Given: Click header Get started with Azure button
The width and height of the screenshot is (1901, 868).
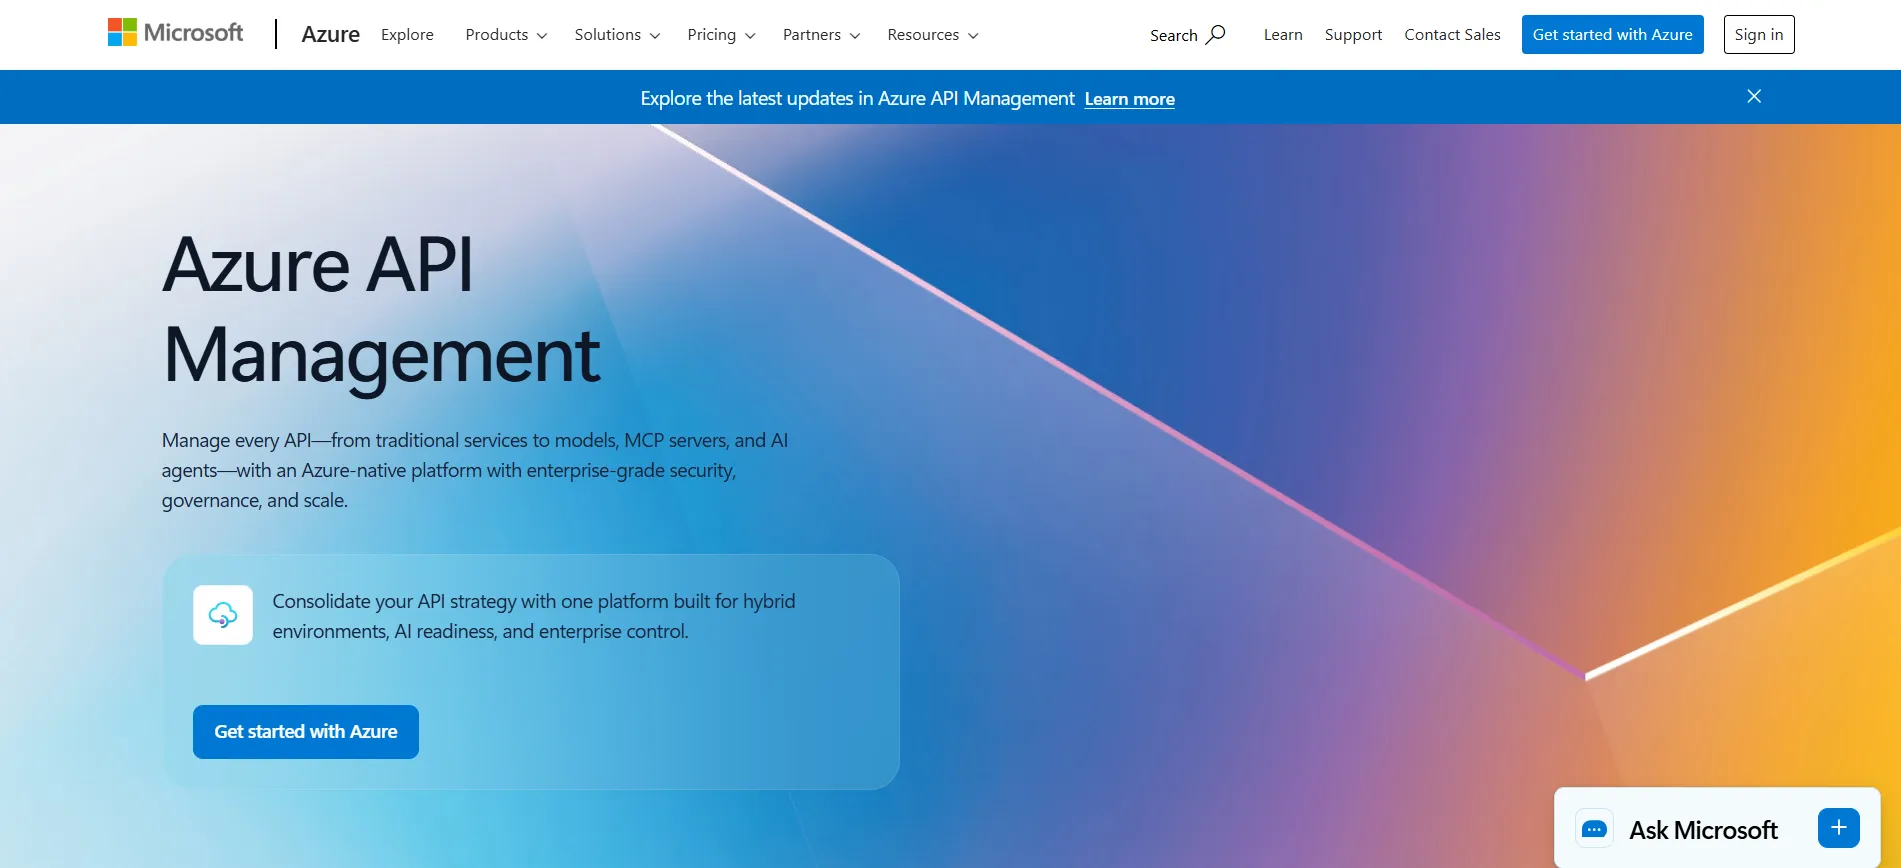Looking at the screenshot, I should pos(1612,35).
